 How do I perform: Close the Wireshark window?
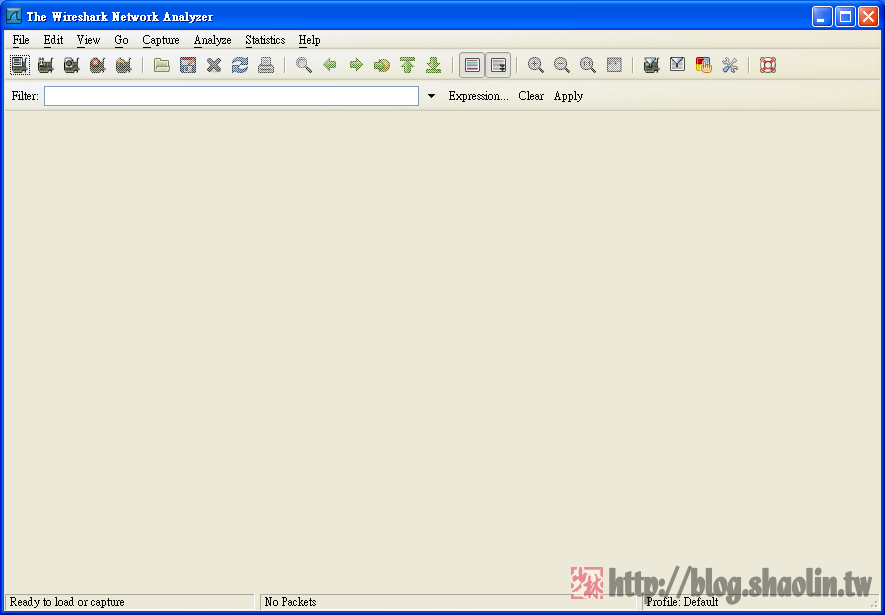tap(868, 17)
